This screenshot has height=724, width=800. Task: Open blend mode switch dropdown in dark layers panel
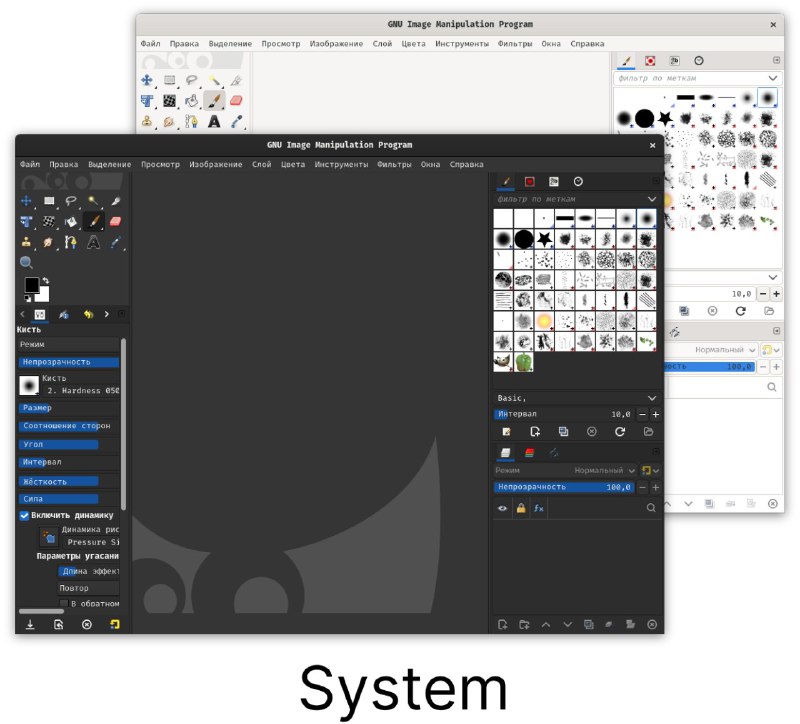click(x=650, y=470)
